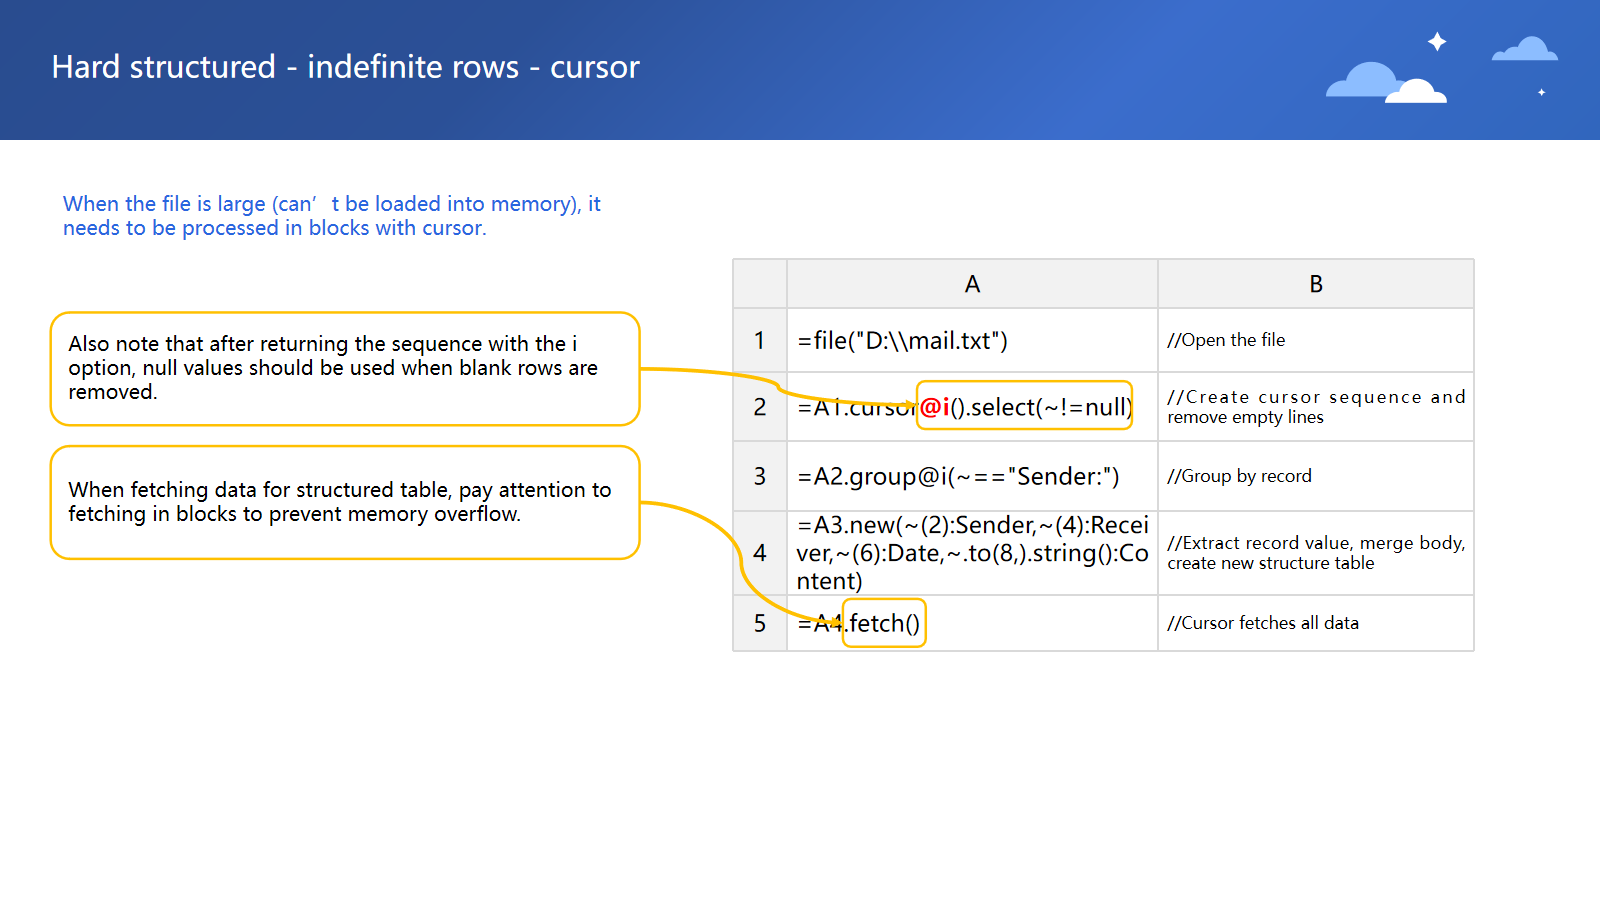Click the white cloud in the header

pos(1417,92)
